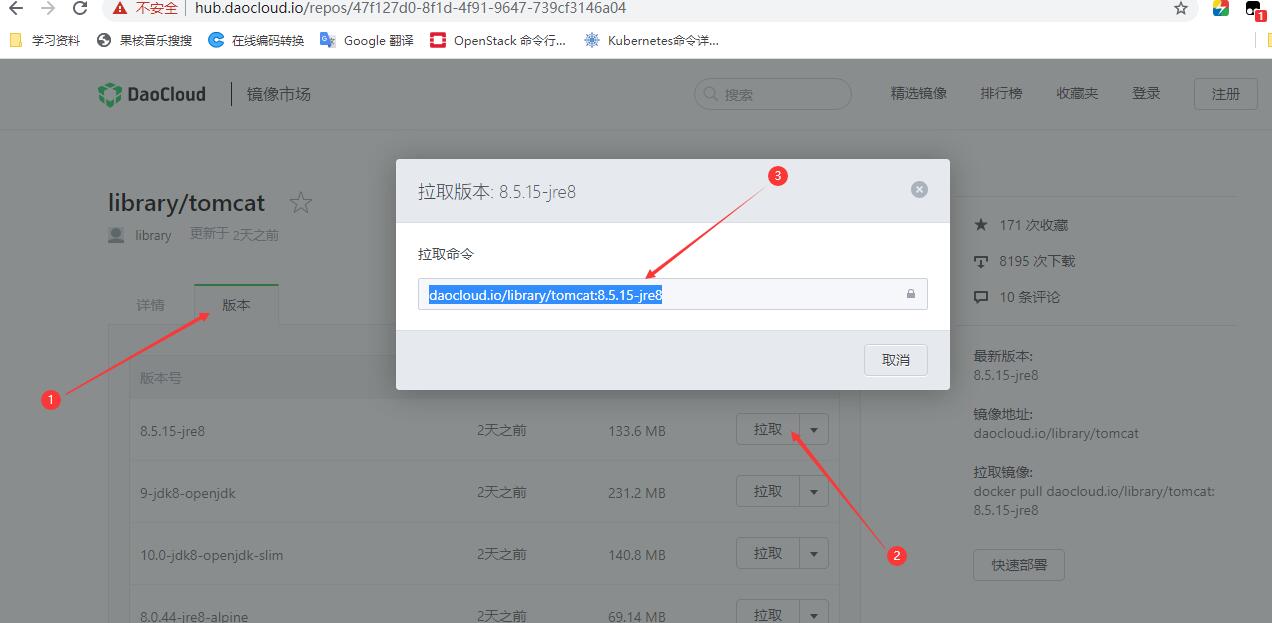Click the 注册 button
Image resolution: width=1272 pixels, height=623 pixels.
(x=1226, y=94)
